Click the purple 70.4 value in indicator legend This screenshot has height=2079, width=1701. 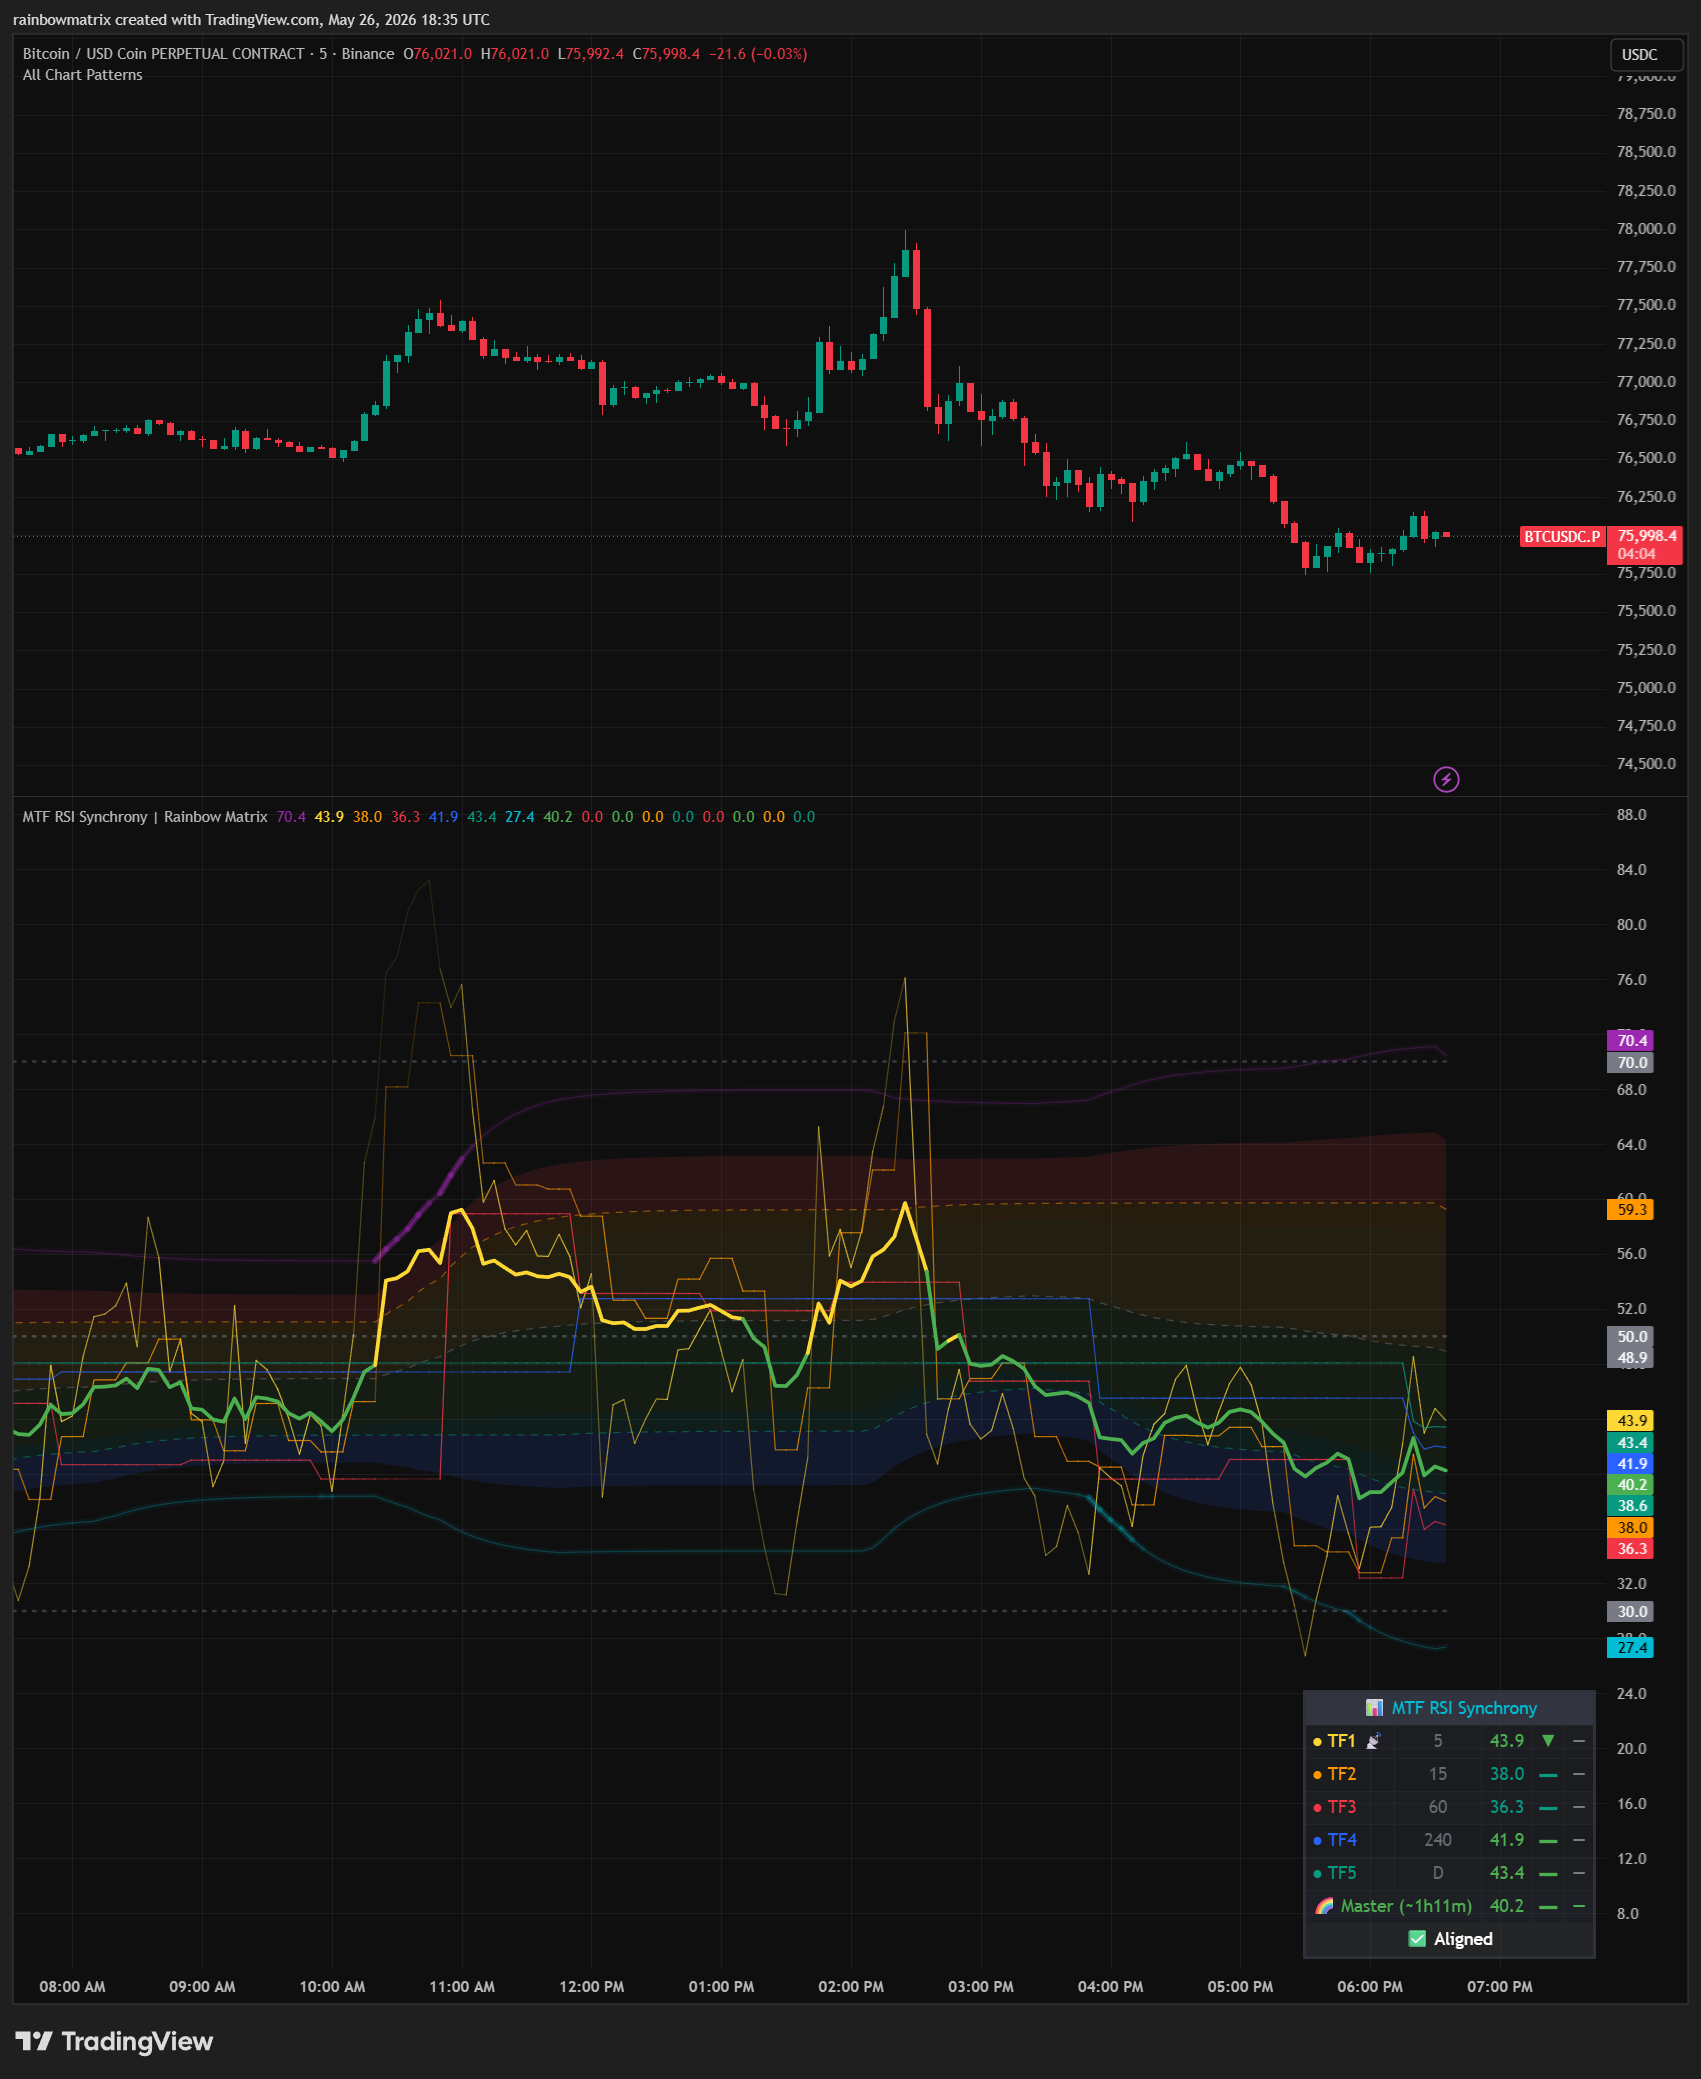point(291,817)
